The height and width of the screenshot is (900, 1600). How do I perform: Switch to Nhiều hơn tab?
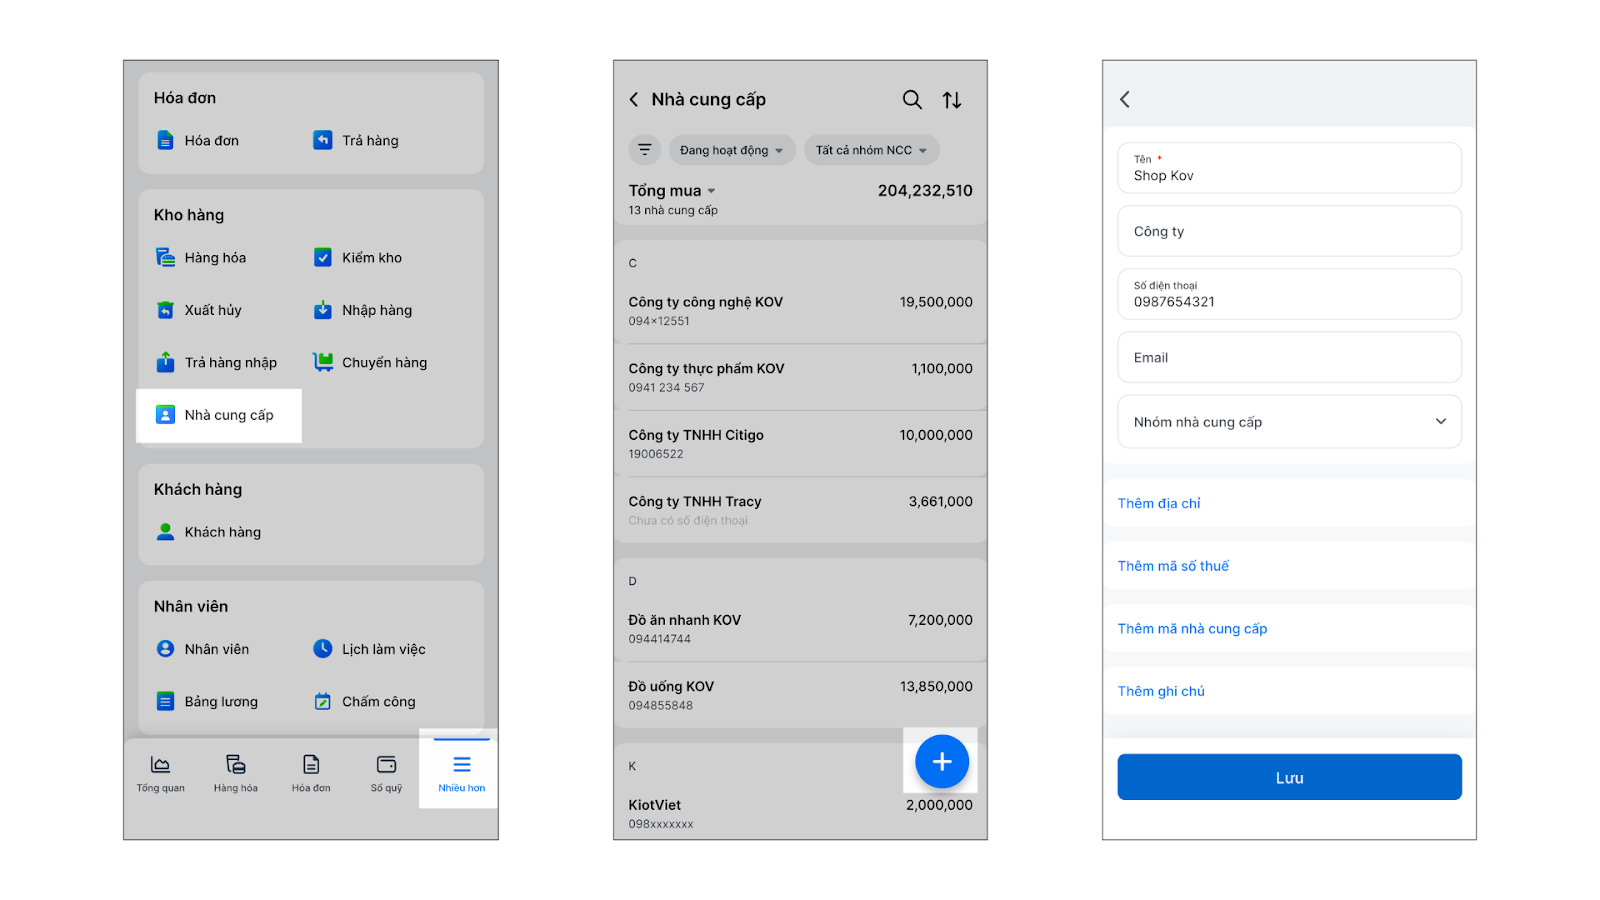461,773
